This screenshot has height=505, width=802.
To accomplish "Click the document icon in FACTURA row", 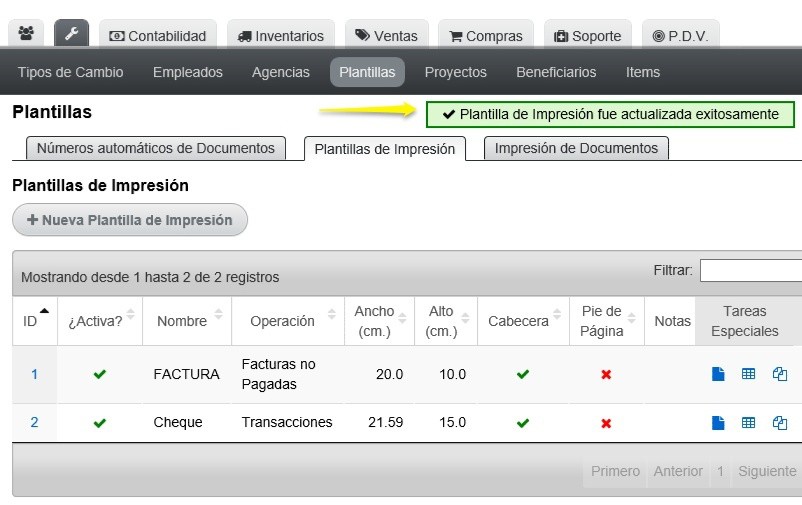I will click(x=718, y=374).
